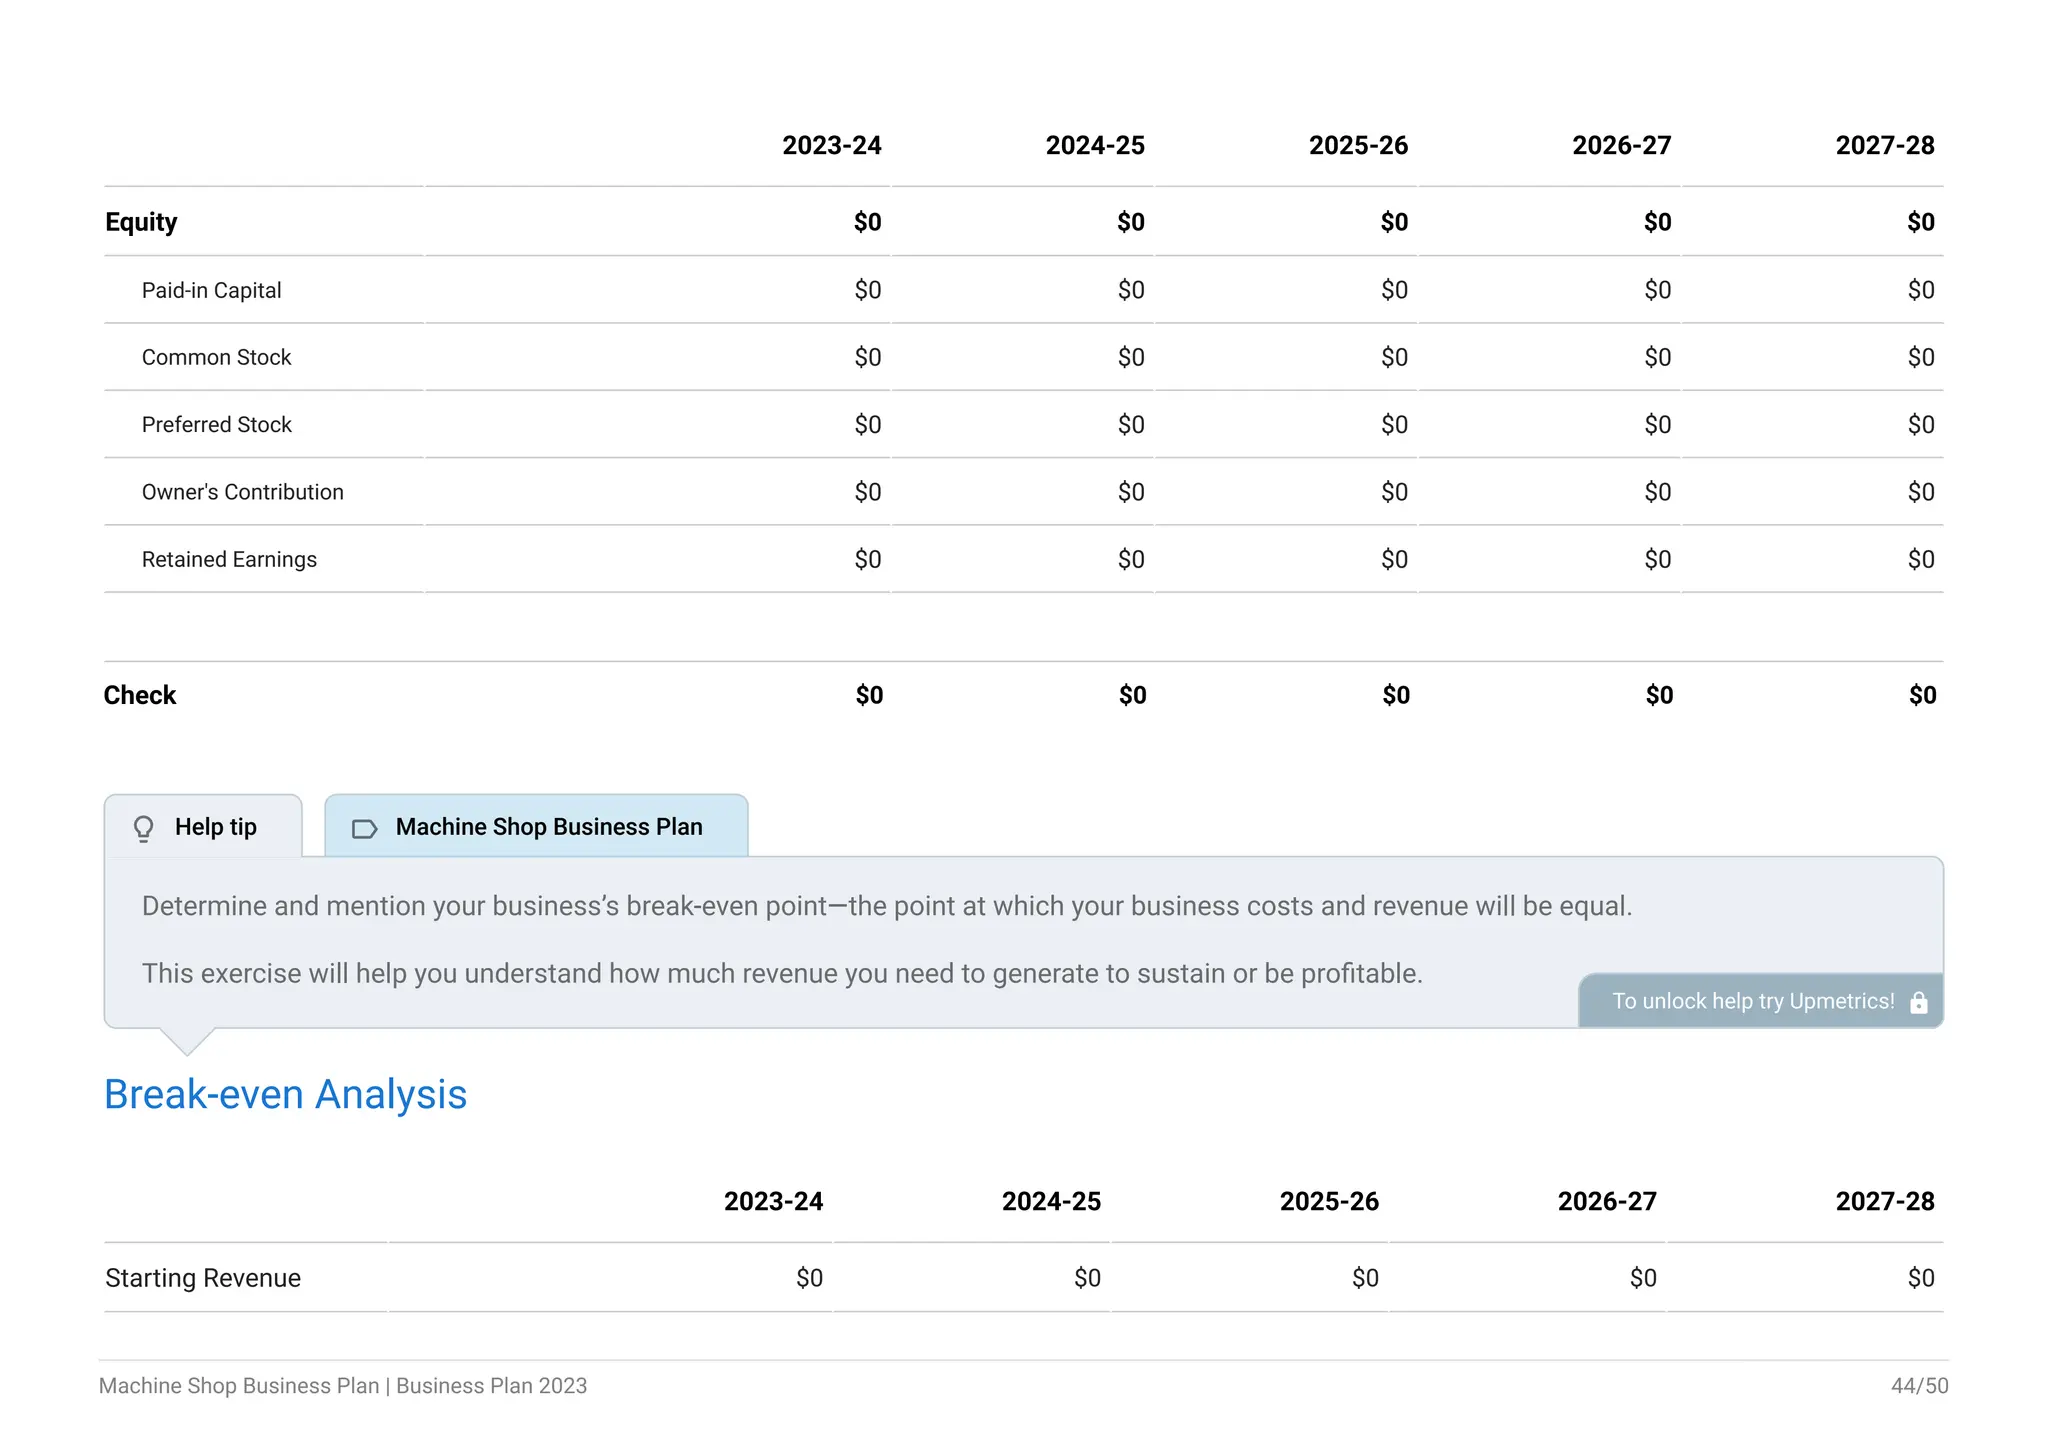The height and width of the screenshot is (1448, 2048).
Task: Click the 2023-24 header in equity table
Action: (831, 146)
